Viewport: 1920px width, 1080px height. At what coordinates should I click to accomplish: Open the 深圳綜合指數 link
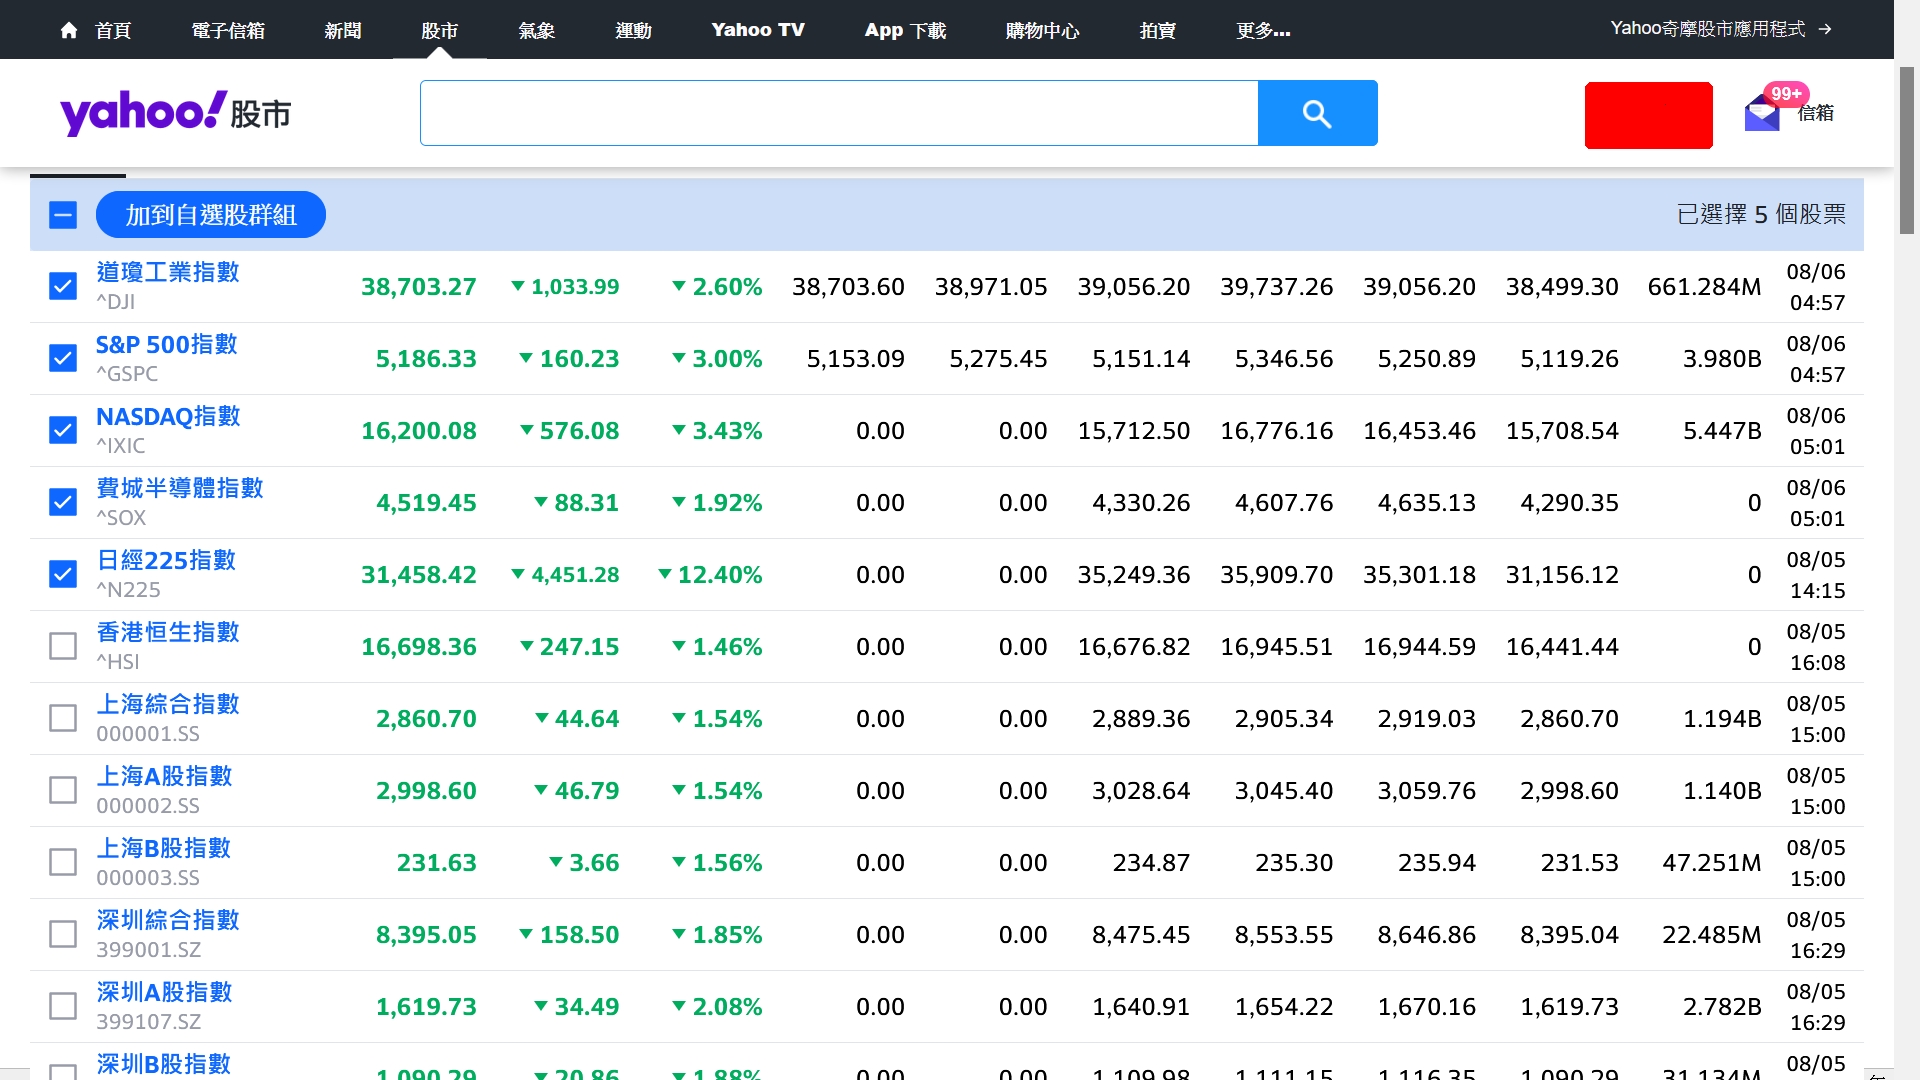tap(168, 920)
